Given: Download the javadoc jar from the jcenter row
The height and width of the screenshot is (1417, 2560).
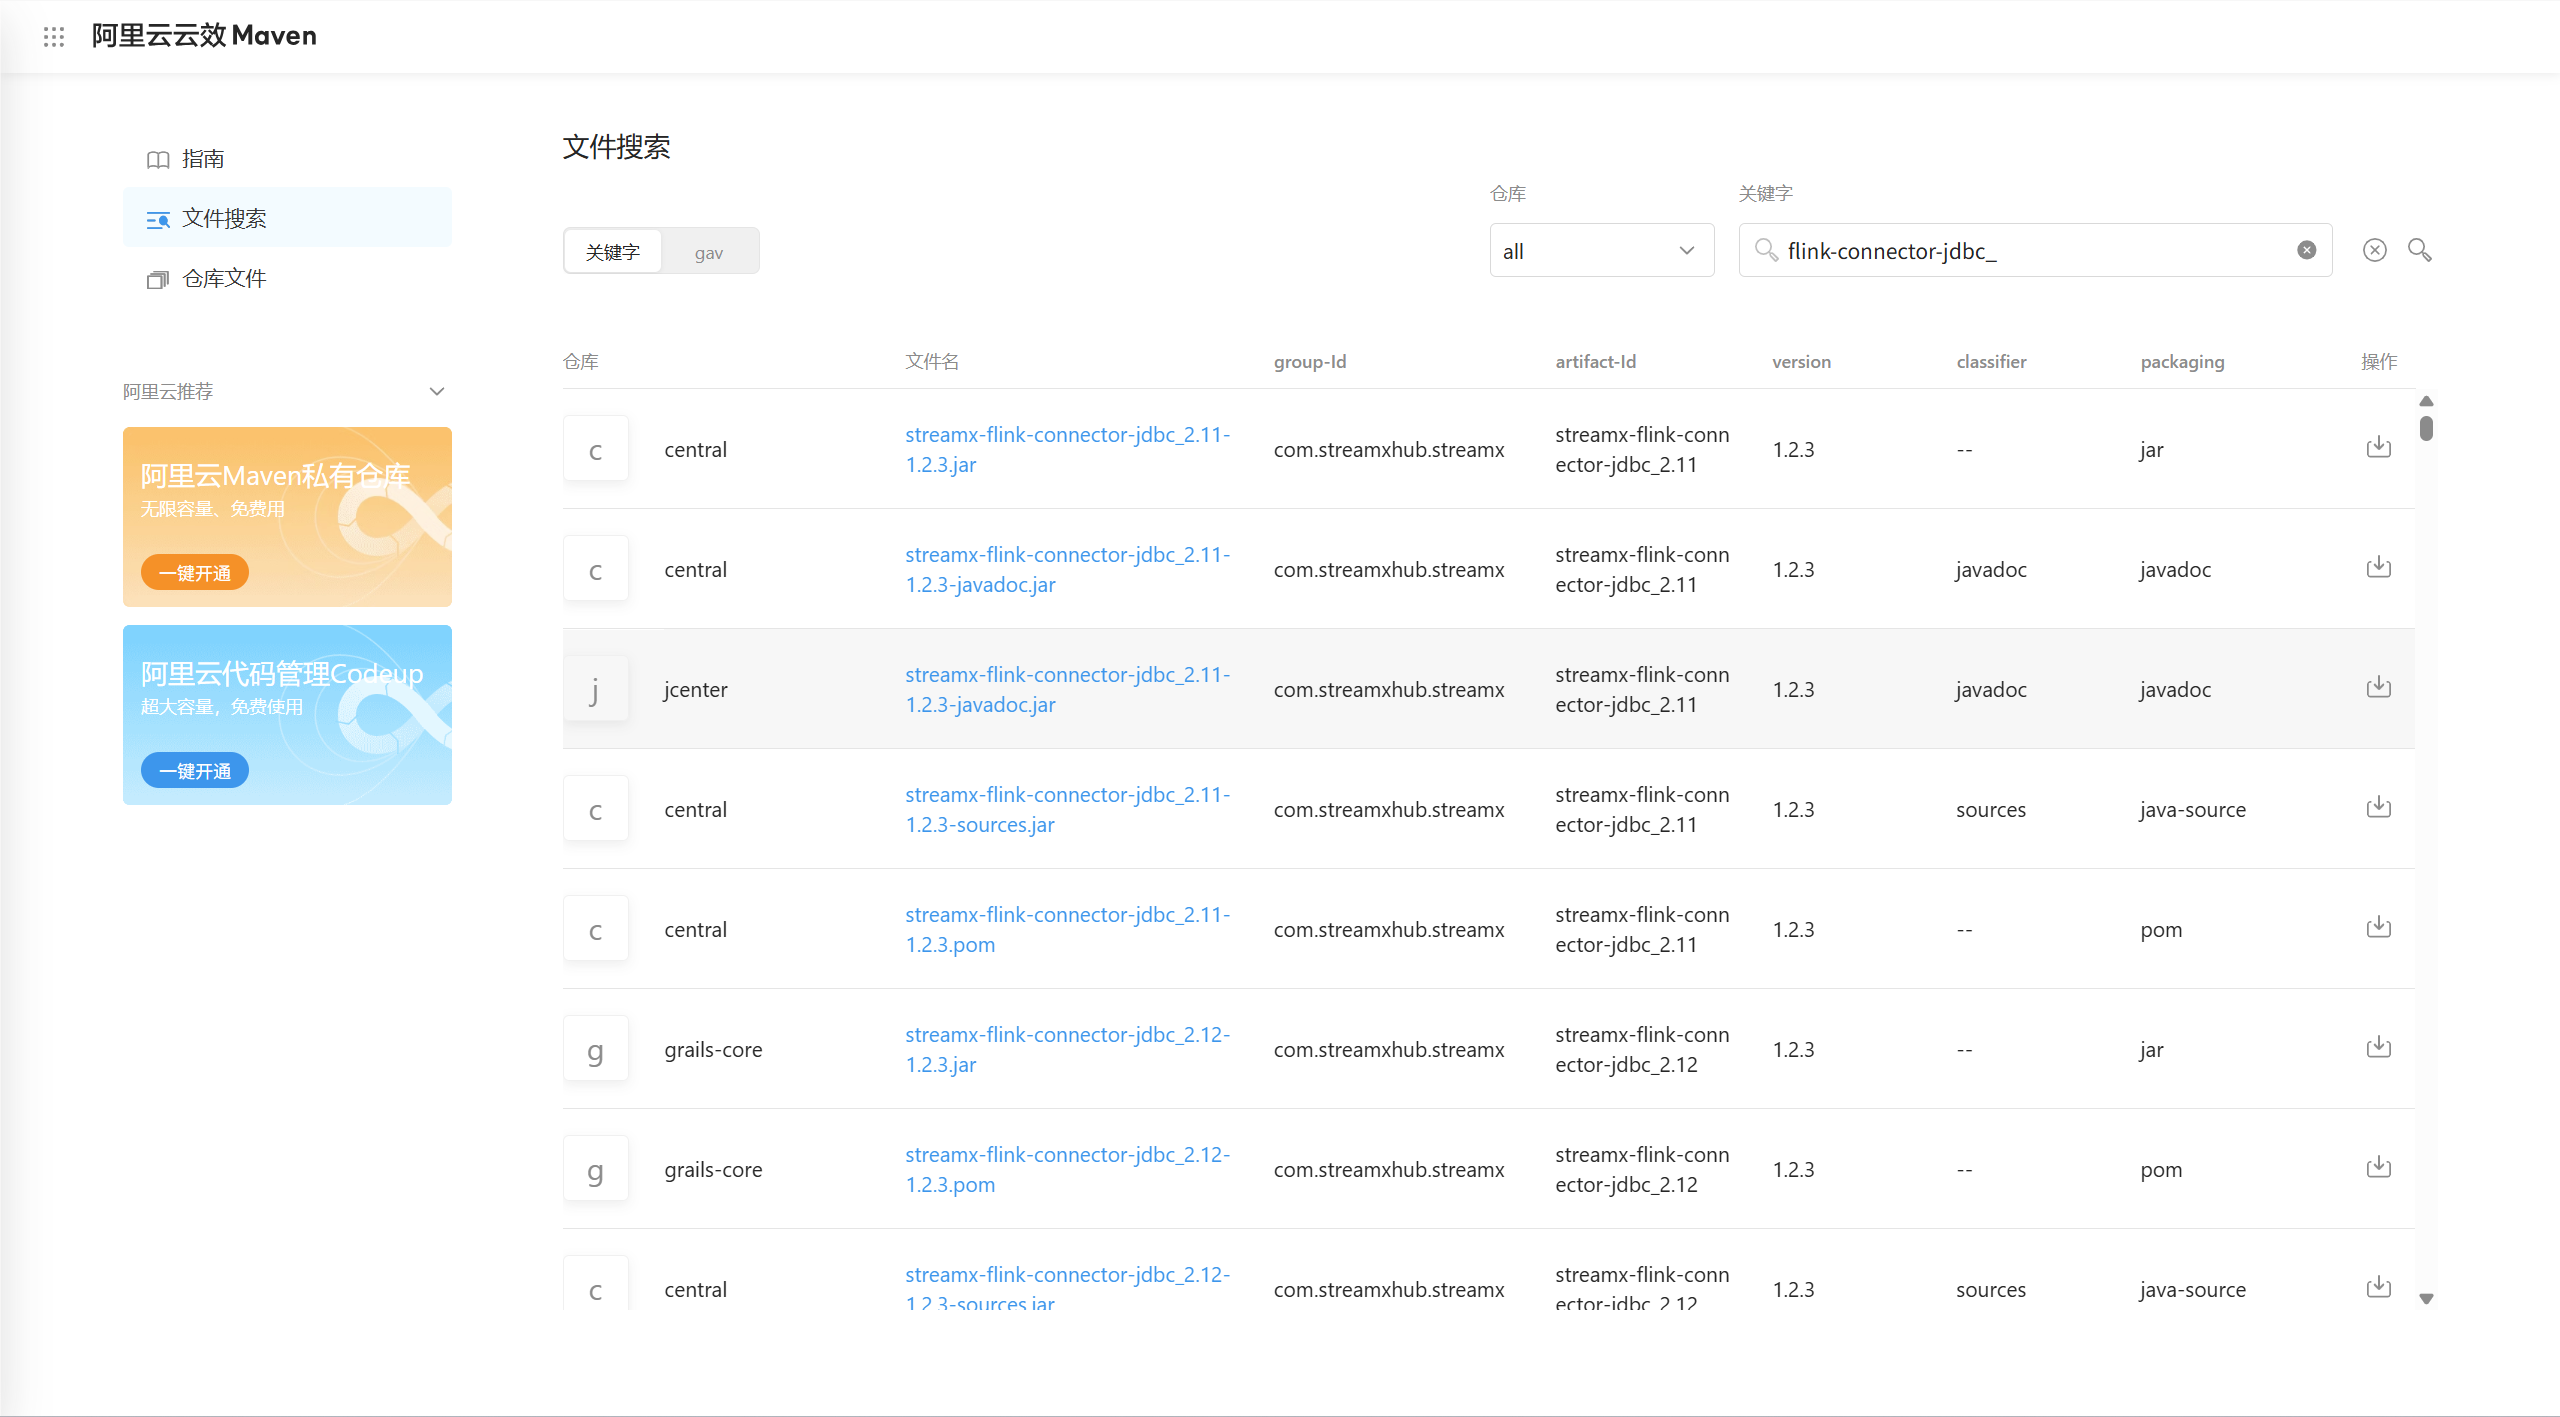Looking at the screenshot, I should (x=2379, y=687).
